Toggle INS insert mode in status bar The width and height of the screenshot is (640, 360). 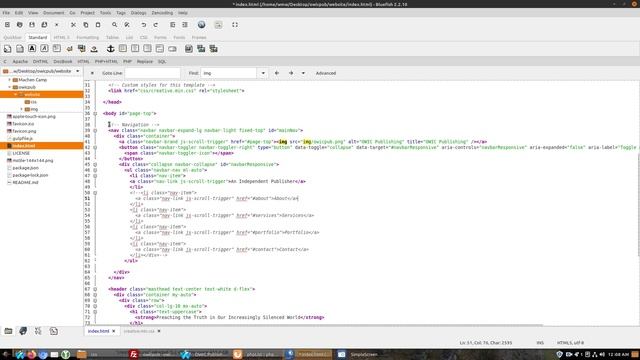[x=540, y=343]
